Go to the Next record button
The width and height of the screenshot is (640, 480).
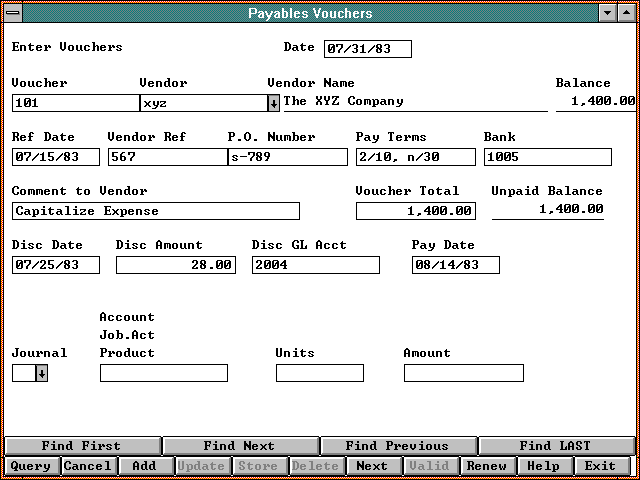(x=372, y=466)
